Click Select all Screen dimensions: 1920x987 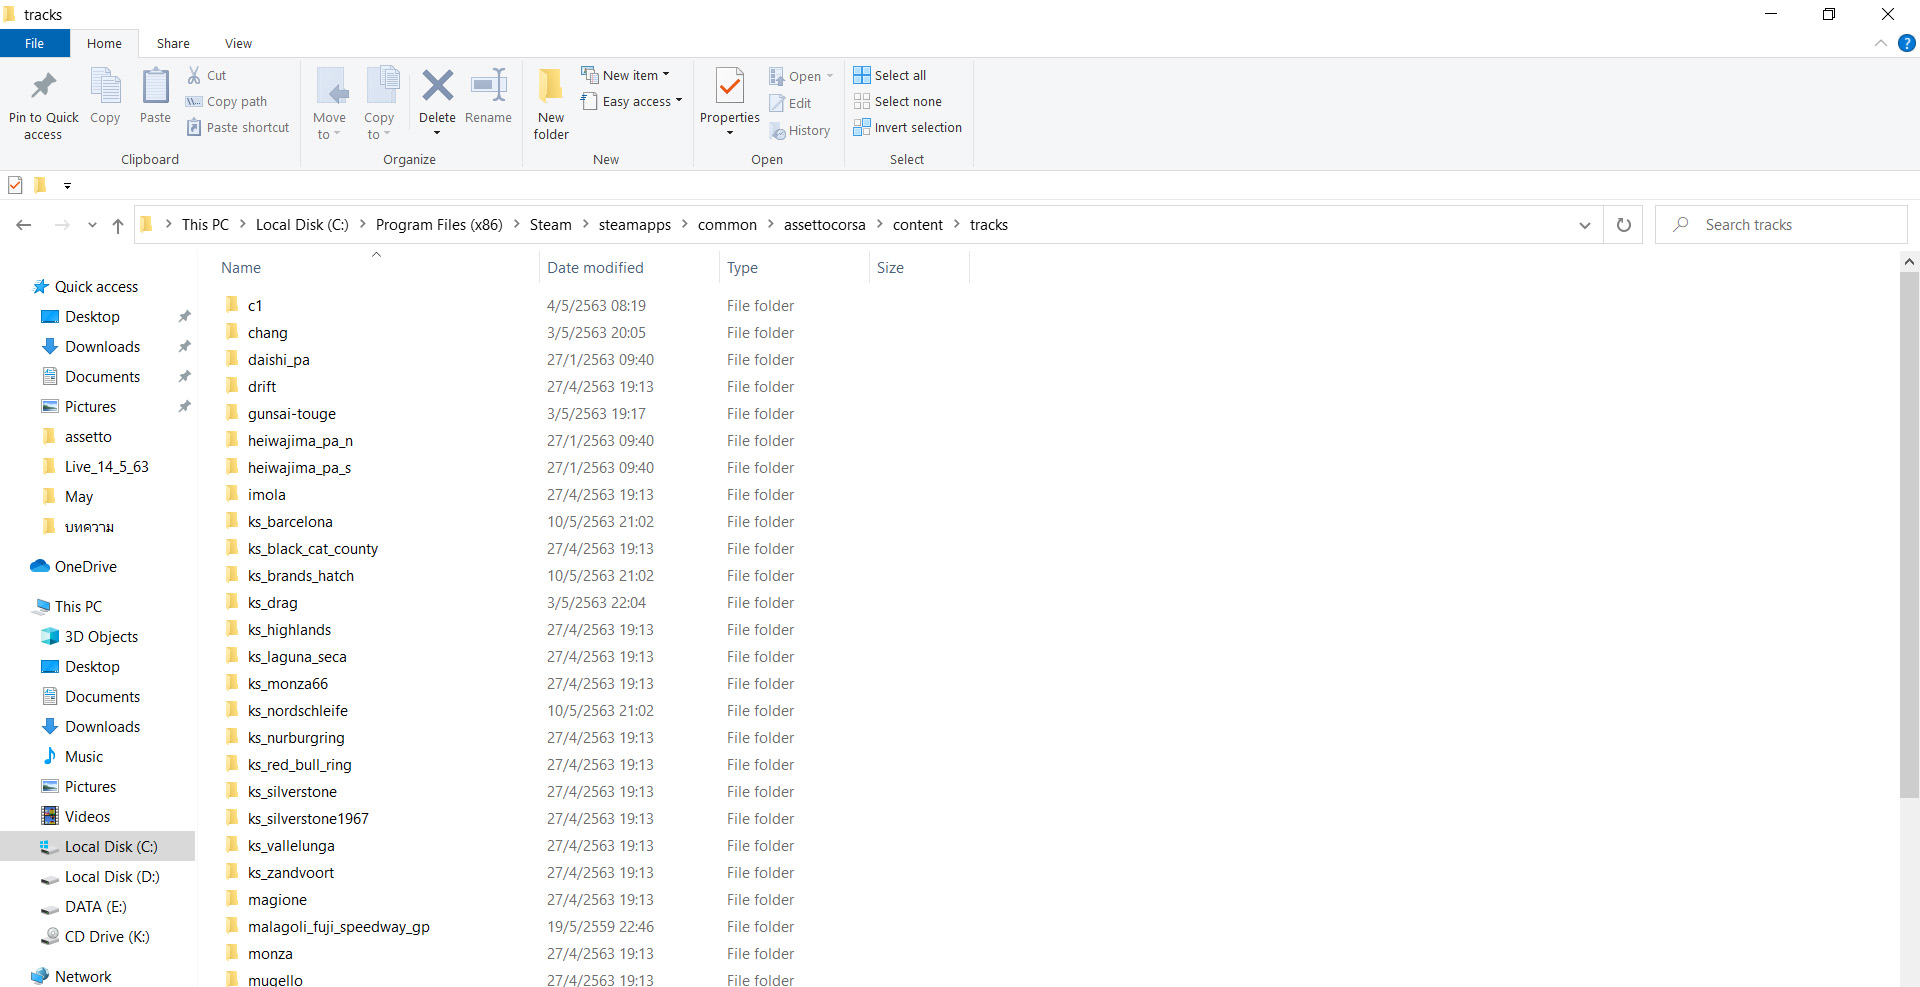(890, 75)
